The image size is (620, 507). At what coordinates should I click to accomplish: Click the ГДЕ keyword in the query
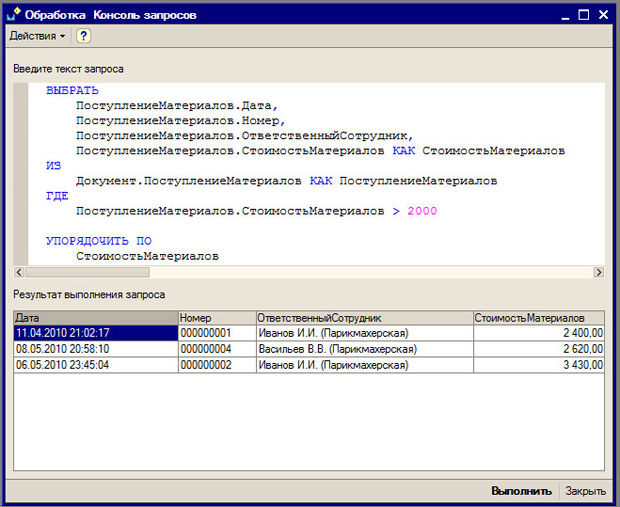[x=57, y=196]
